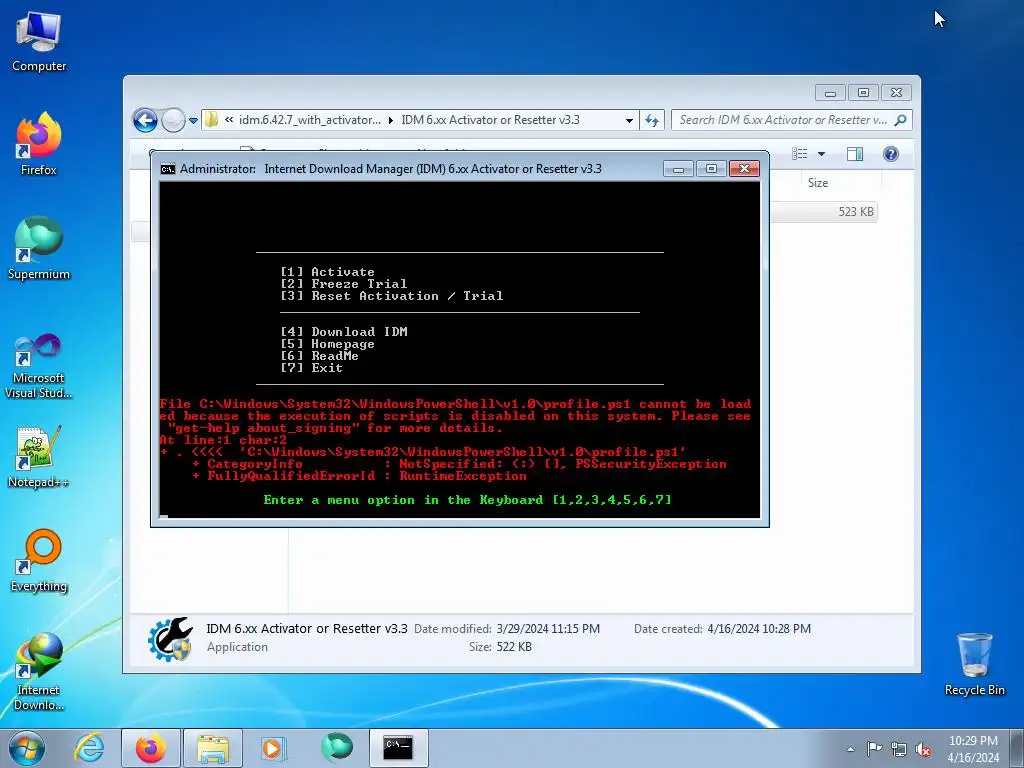Open Notepad++ desktop shortcut

point(39,456)
